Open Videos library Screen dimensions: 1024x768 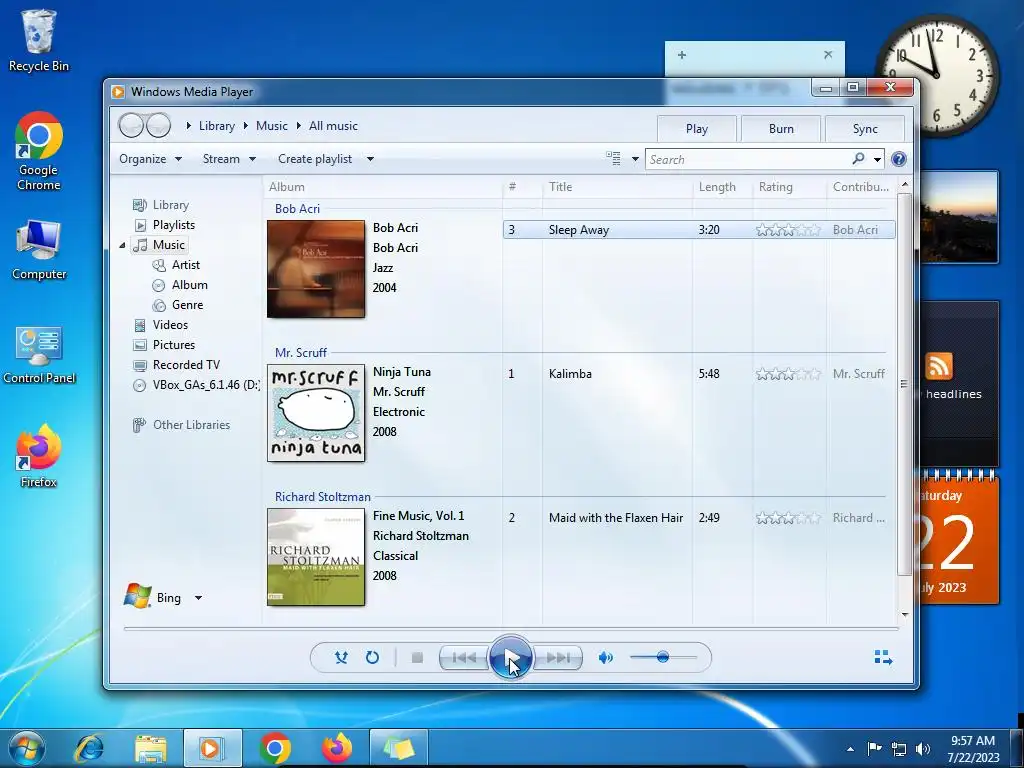(170, 325)
